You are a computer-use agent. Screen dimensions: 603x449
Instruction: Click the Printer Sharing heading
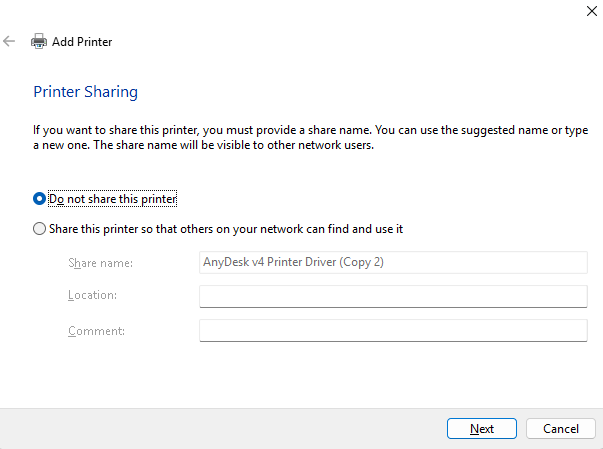85,92
